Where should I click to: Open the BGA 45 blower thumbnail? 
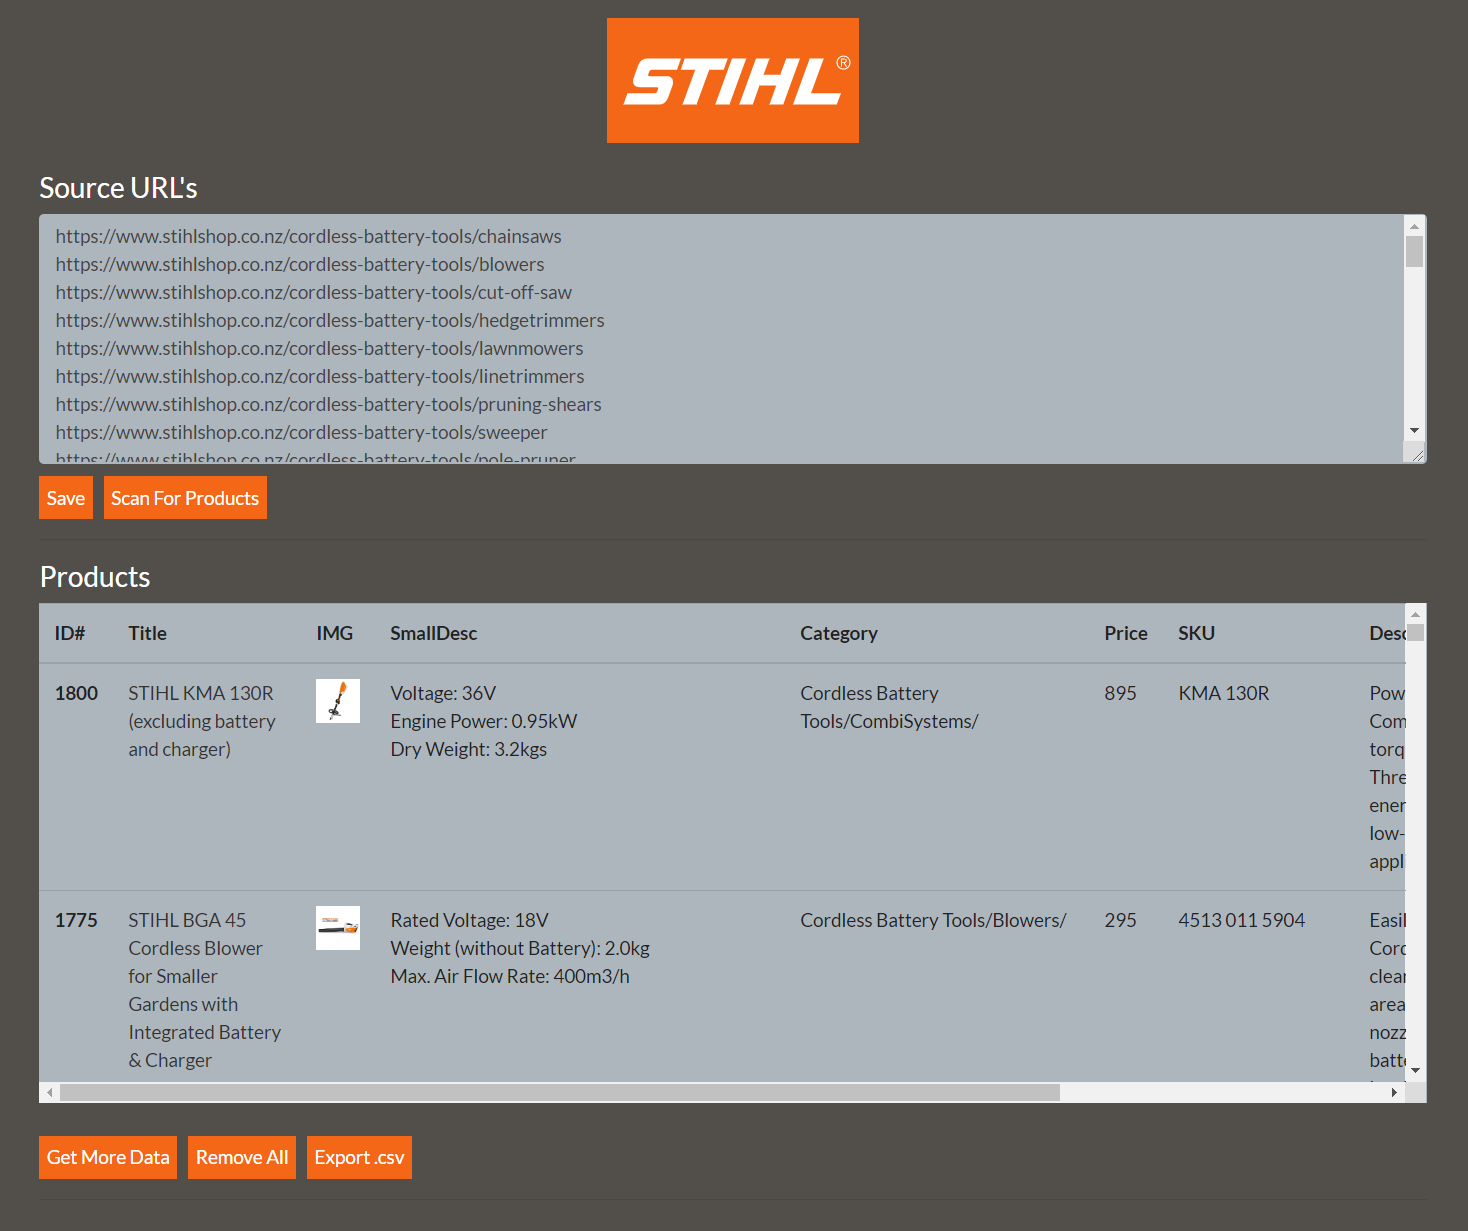click(x=338, y=928)
